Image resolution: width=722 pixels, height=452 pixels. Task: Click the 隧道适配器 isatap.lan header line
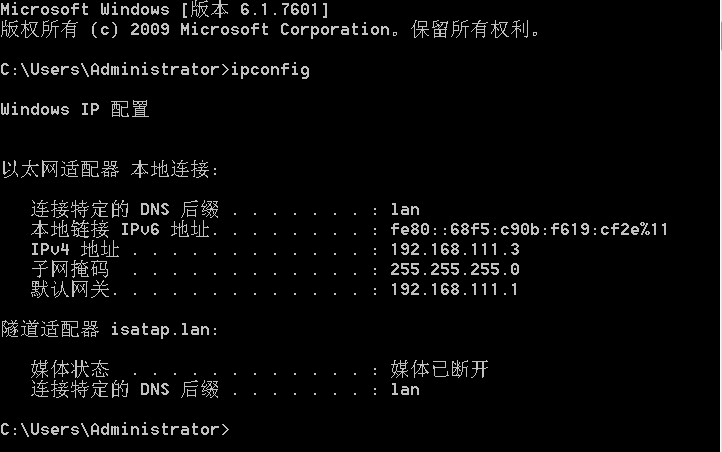(110, 330)
